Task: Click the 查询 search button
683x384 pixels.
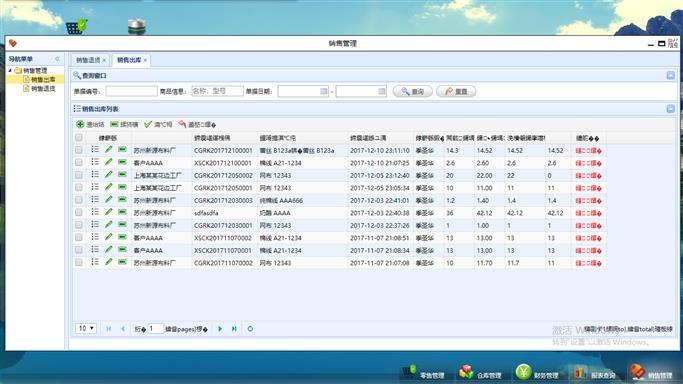Action: pyautogui.click(x=413, y=91)
